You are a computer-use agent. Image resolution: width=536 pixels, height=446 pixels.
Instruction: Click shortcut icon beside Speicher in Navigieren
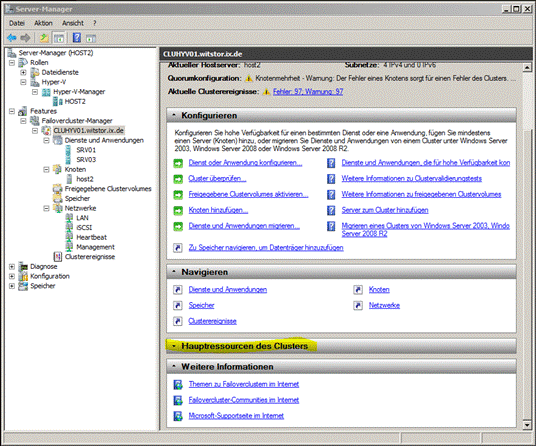pyautogui.click(x=178, y=306)
